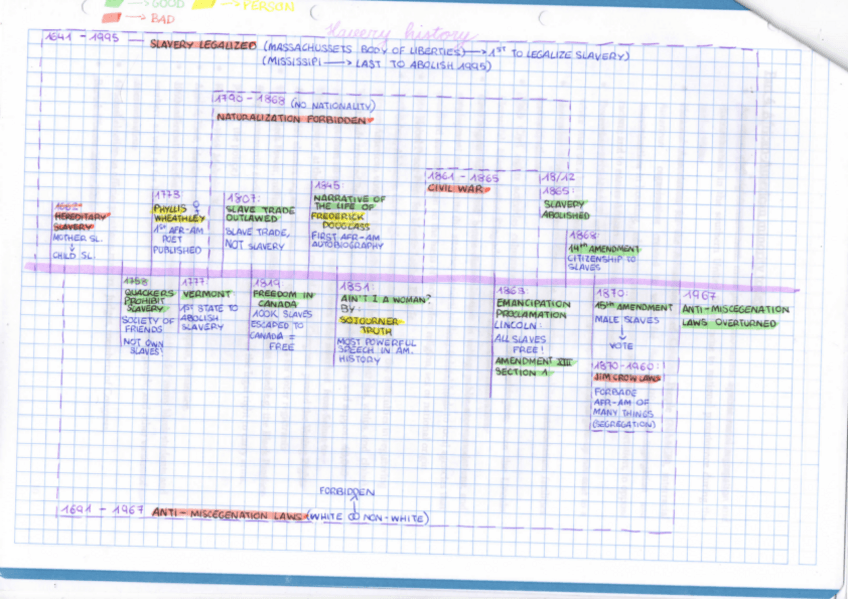This screenshot has width=848, height=599.
Task: Click "MISSISSIPI → LAST TO ABOLISH 1995" line
Action: coord(376,63)
